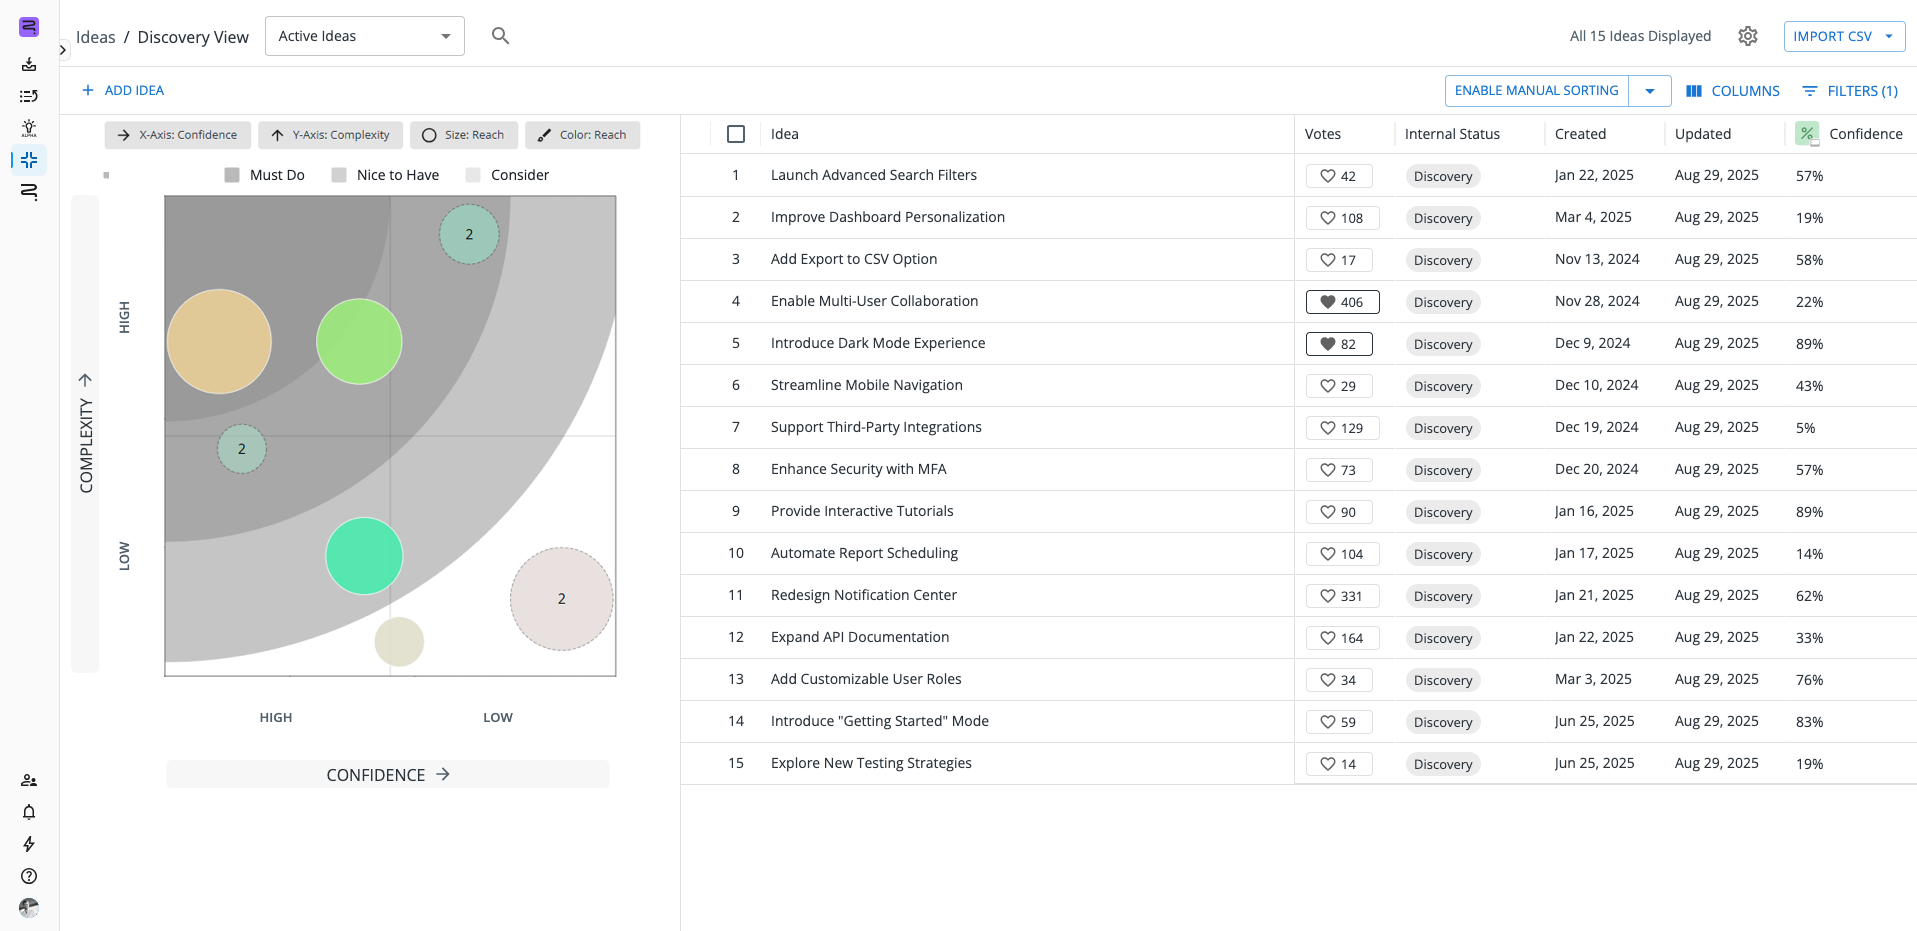Image resolution: width=1917 pixels, height=931 pixels.
Task: Click the search magnifier icon
Action: pyautogui.click(x=500, y=36)
